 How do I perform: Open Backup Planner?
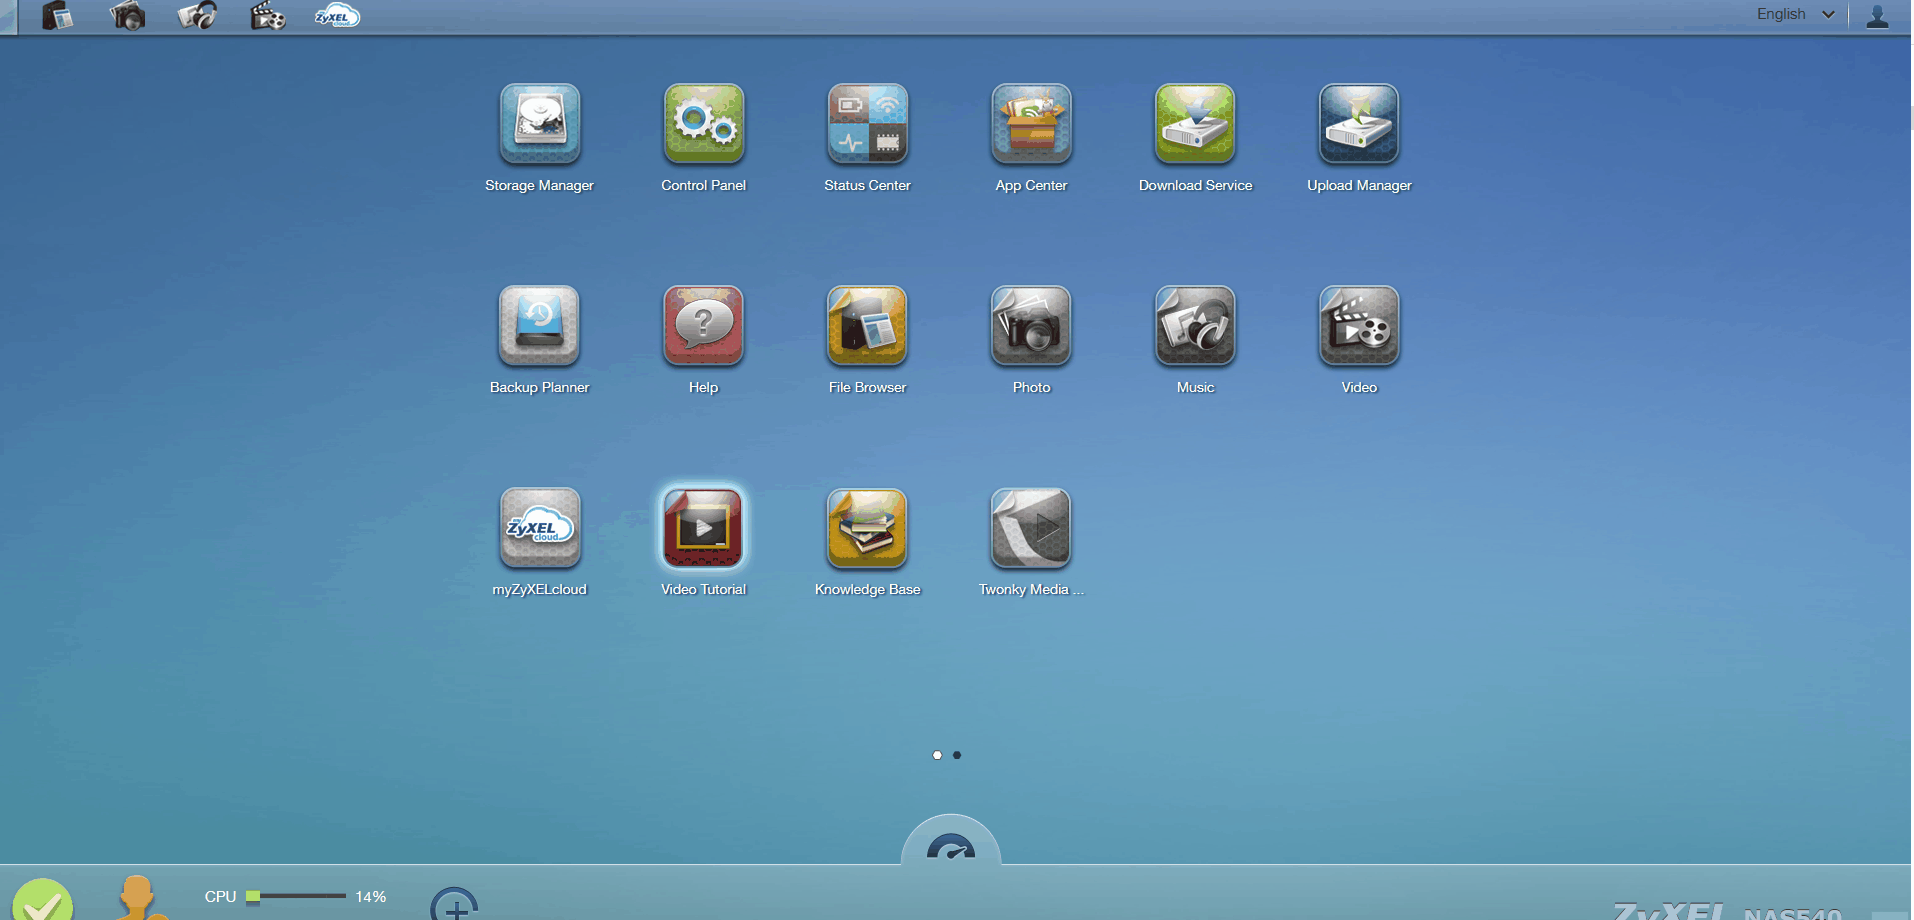[539, 326]
